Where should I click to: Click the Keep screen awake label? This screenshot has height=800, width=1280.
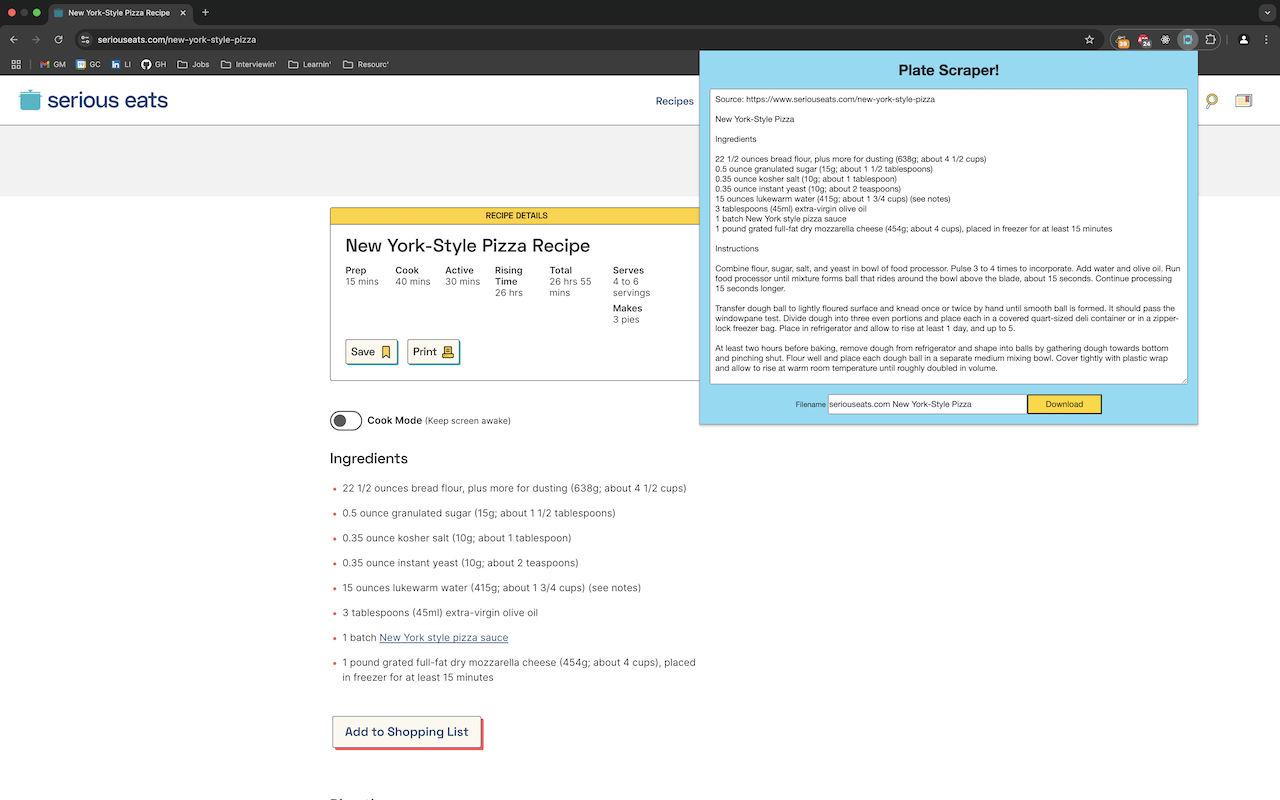[468, 421]
